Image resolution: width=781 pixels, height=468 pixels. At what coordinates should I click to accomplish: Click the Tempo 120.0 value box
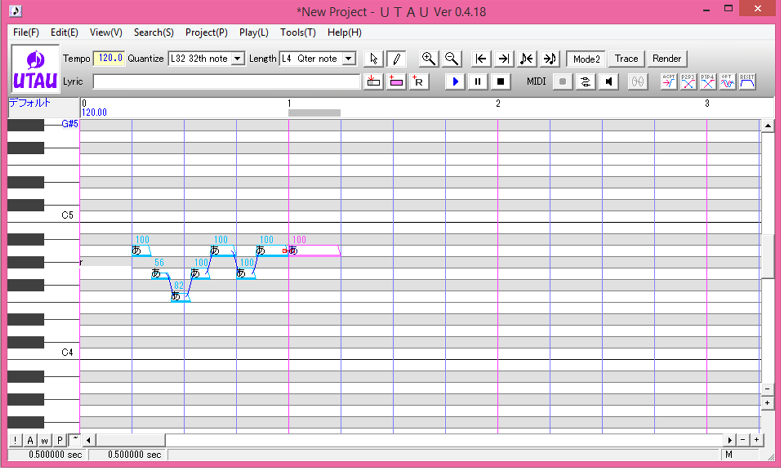[x=109, y=58]
